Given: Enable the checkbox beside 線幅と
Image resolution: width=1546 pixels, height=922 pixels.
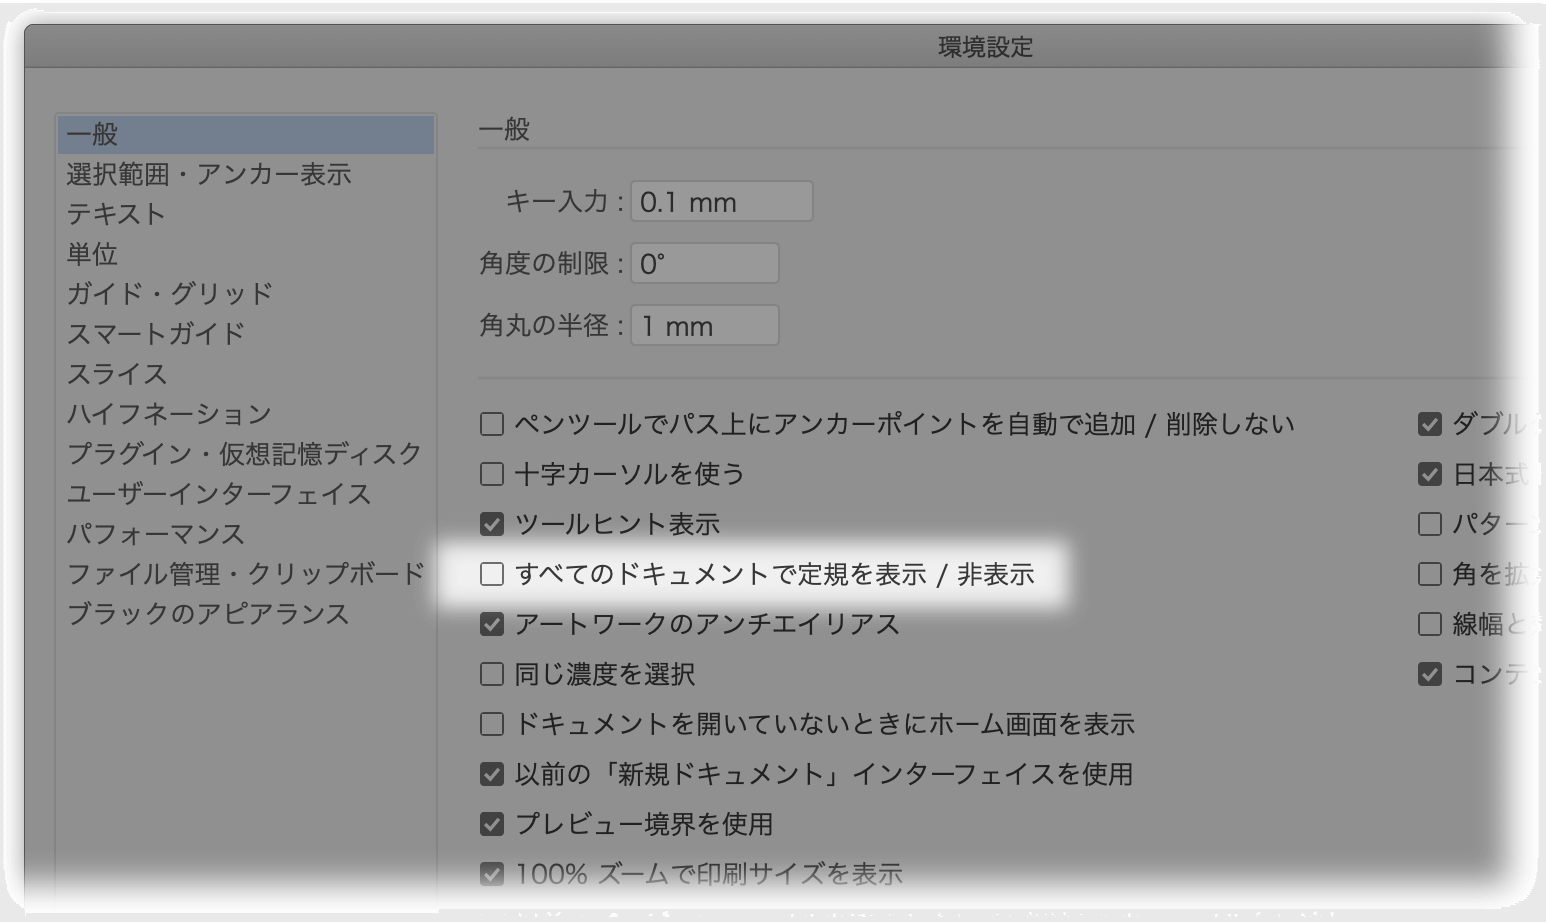Looking at the screenshot, I should [1430, 624].
